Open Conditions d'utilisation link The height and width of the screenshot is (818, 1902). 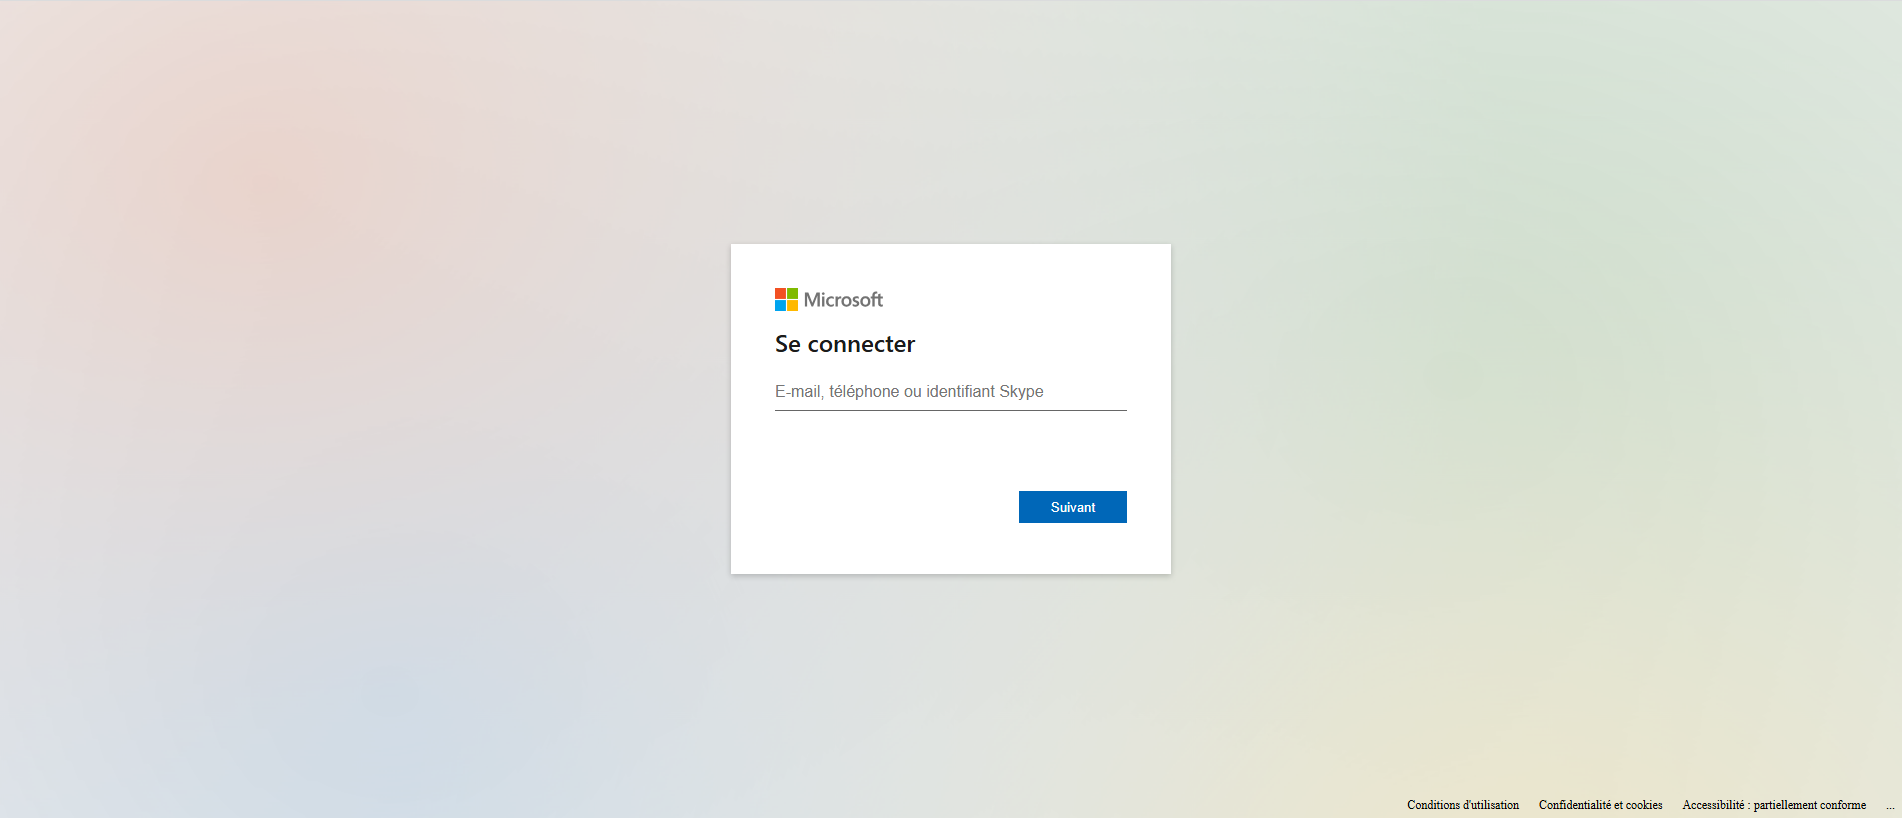[1462, 805]
